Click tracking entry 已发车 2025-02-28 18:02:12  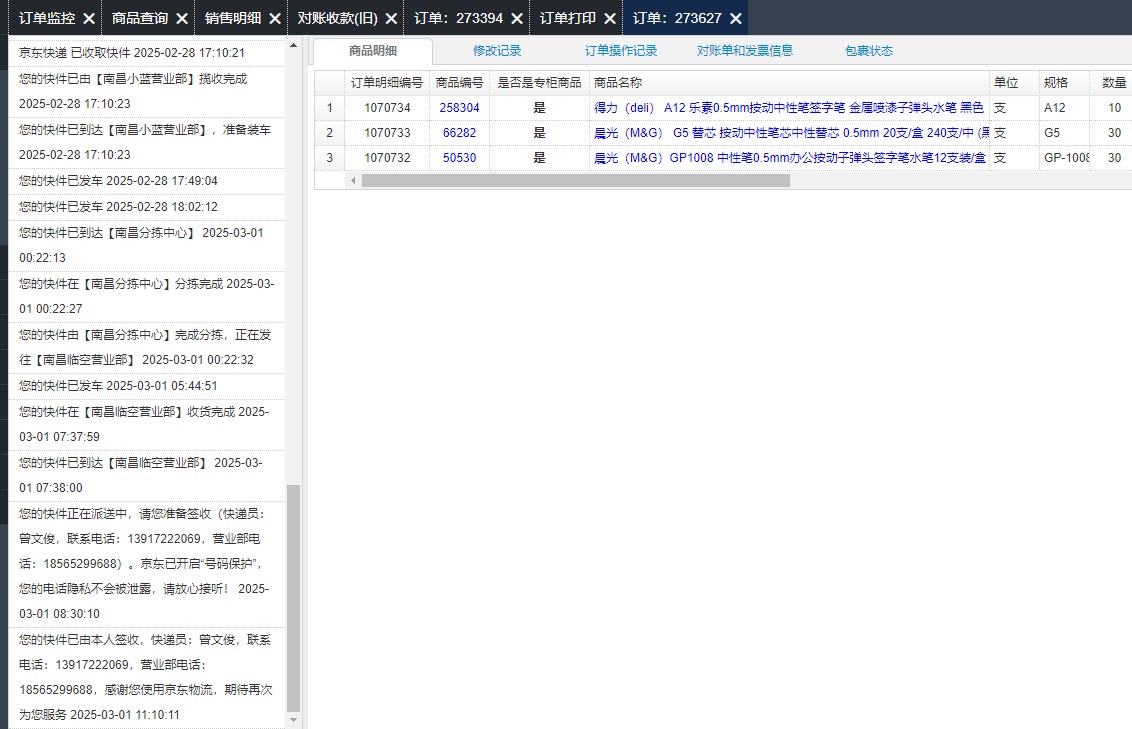(x=147, y=207)
